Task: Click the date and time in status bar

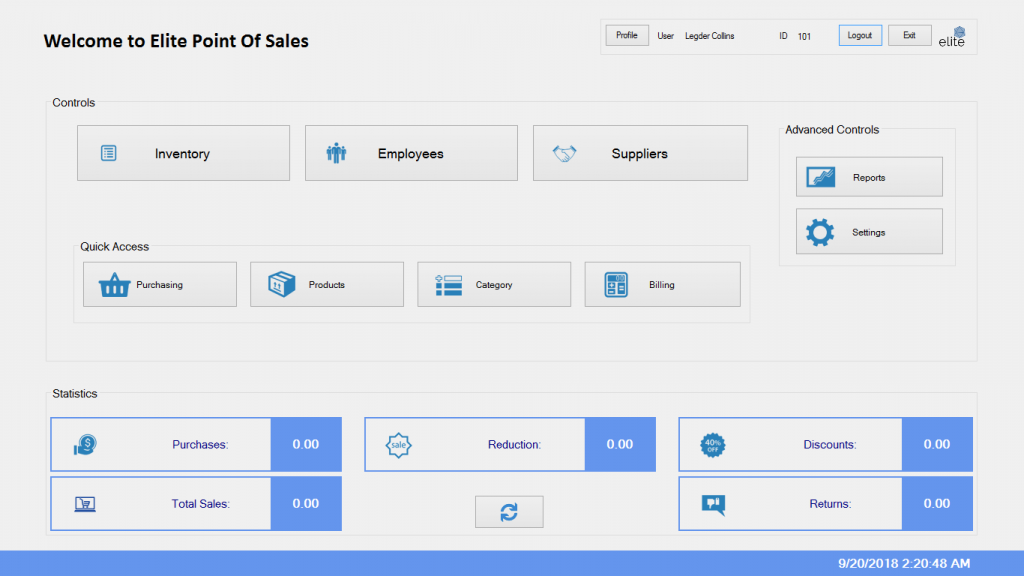Action: coord(903,563)
